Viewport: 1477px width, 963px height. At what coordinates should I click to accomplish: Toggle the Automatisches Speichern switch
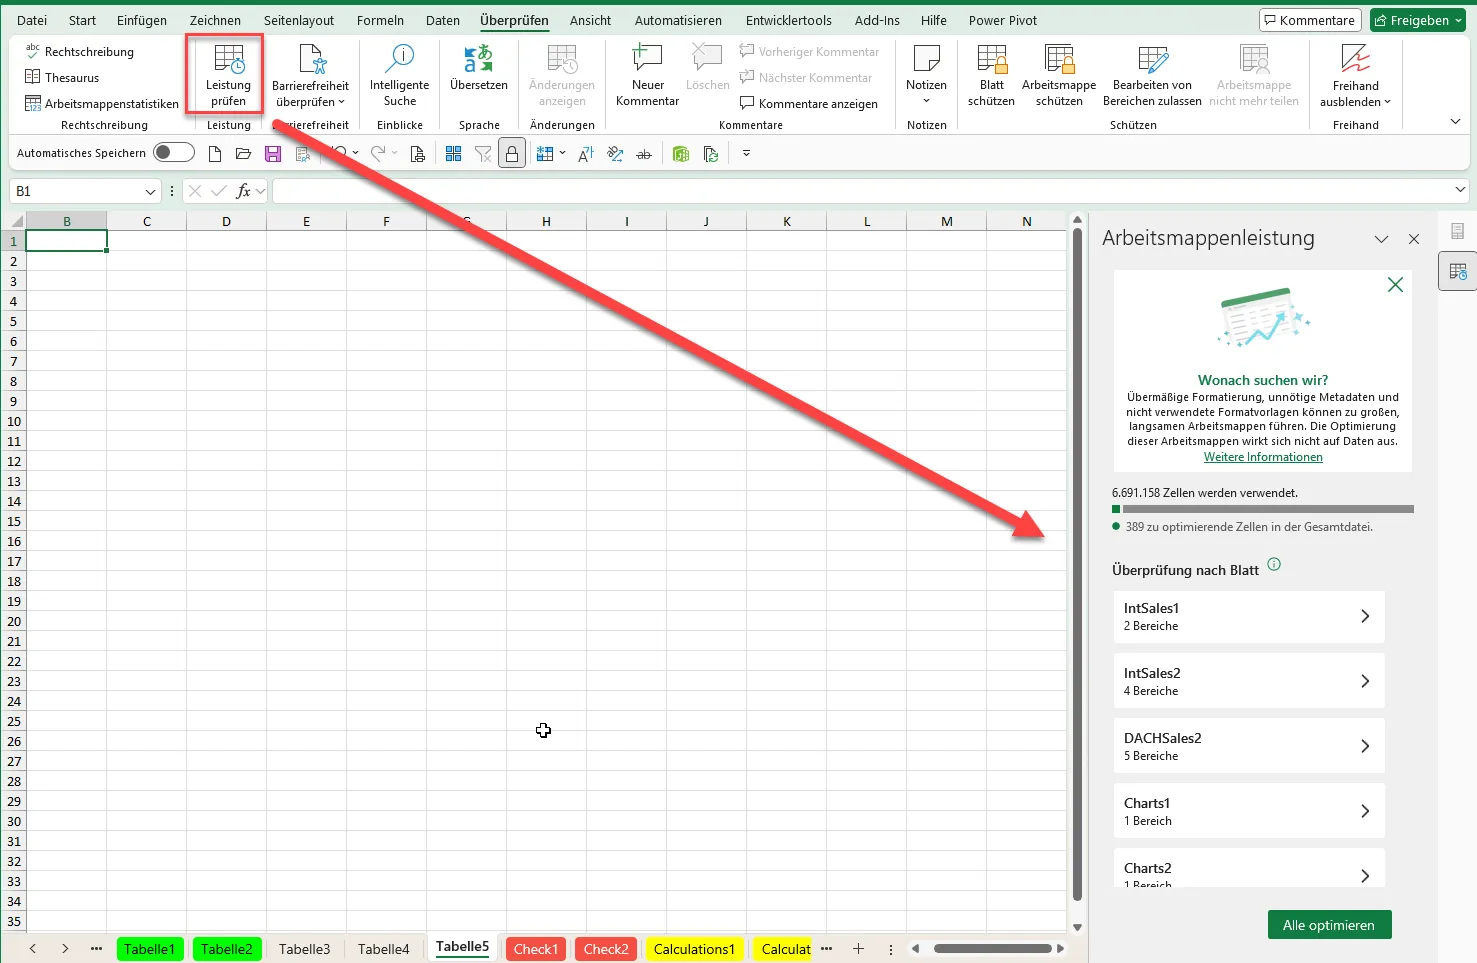(174, 153)
